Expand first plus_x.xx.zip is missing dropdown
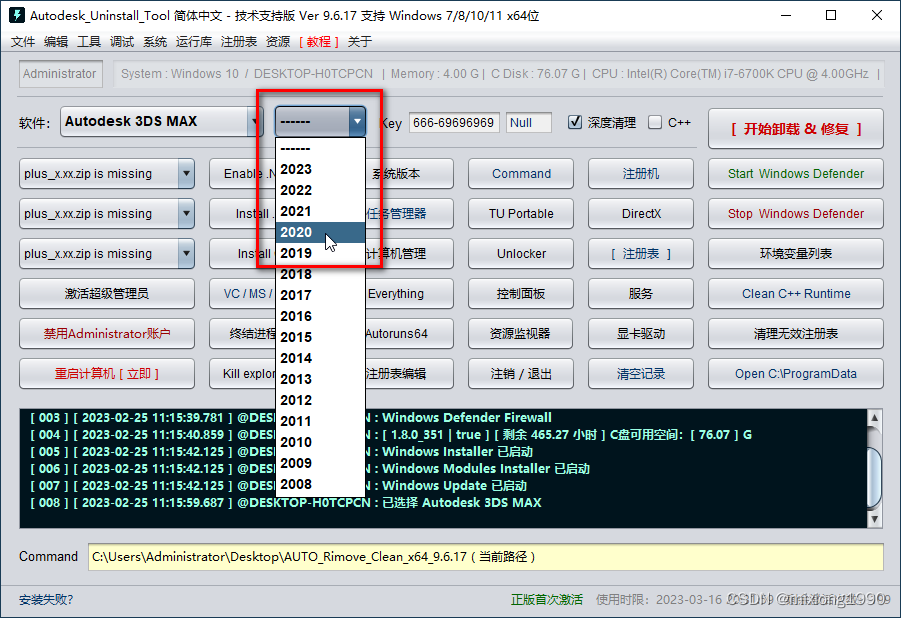 pyautogui.click(x=186, y=174)
